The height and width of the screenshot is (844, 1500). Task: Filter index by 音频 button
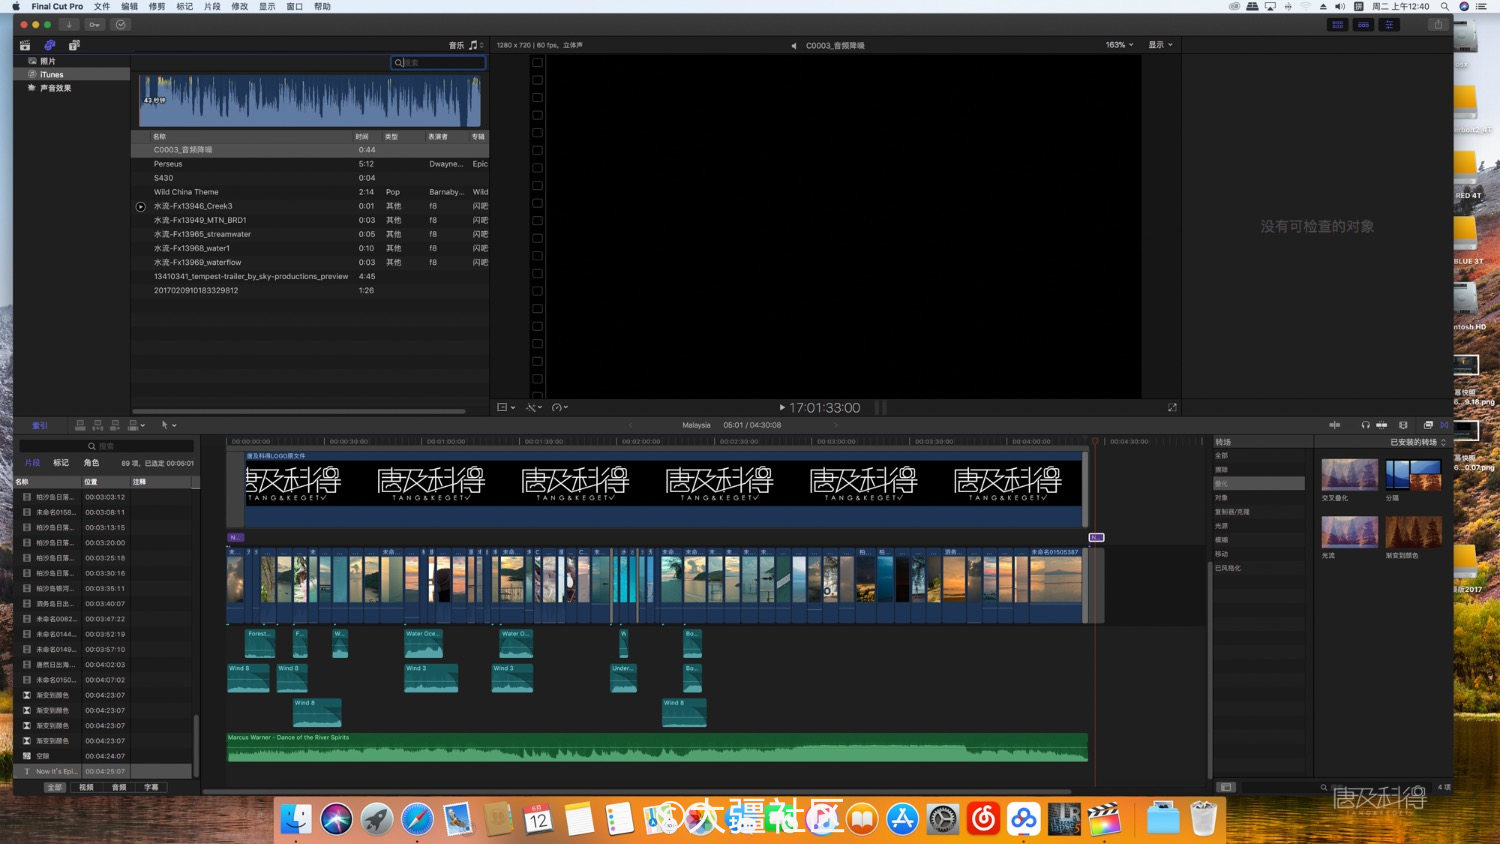click(x=119, y=787)
